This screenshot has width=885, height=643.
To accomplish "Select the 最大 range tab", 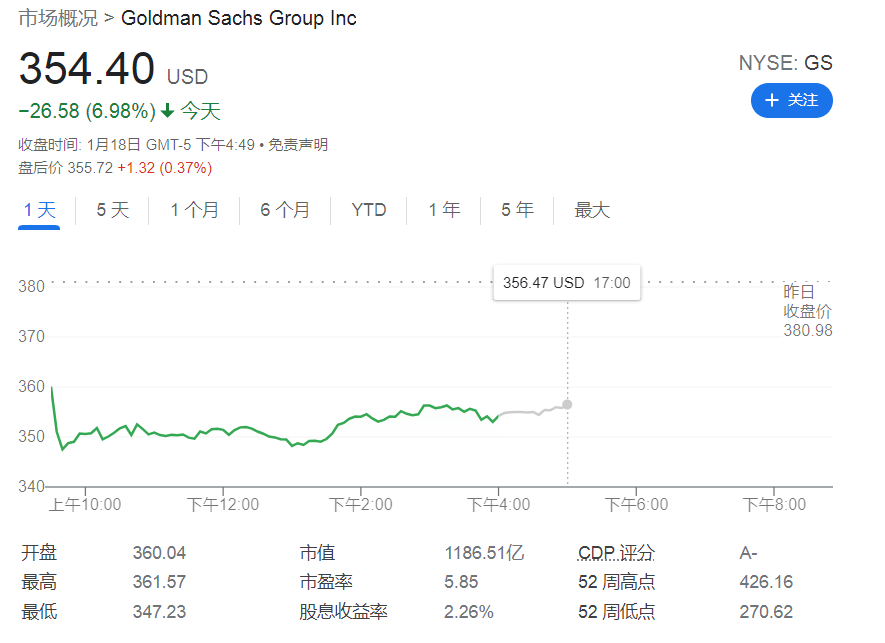I will pyautogui.click(x=592, y=210).
